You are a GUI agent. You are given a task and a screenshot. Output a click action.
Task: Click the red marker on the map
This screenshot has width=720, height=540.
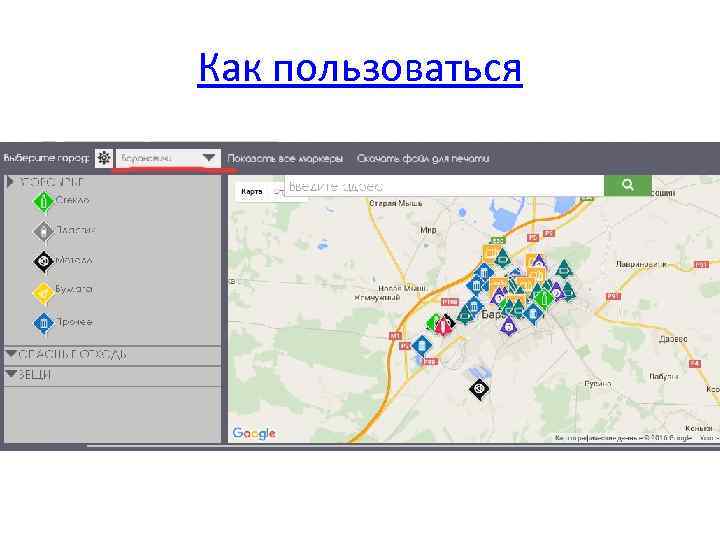pyautogui.click(x=443, y=326)
